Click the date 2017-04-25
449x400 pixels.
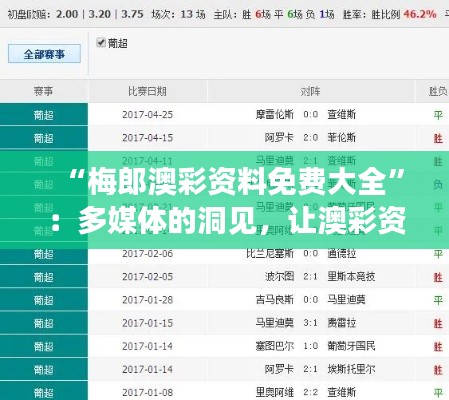[147, 115]
